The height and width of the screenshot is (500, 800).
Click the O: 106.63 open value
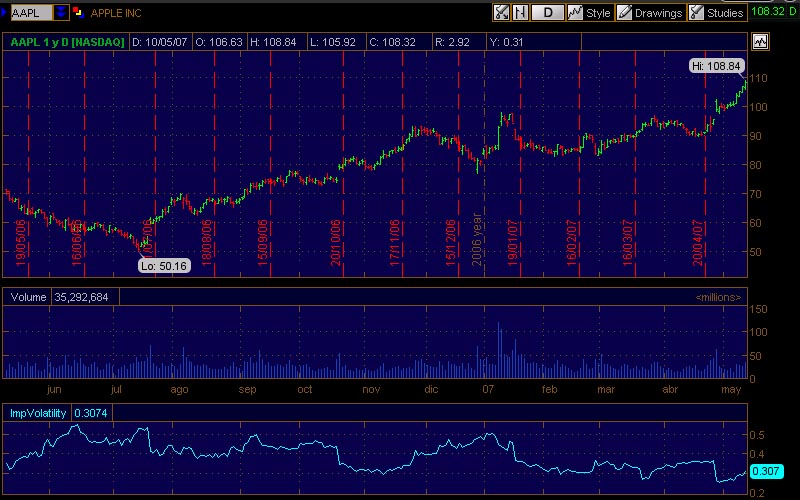[219, 42]
